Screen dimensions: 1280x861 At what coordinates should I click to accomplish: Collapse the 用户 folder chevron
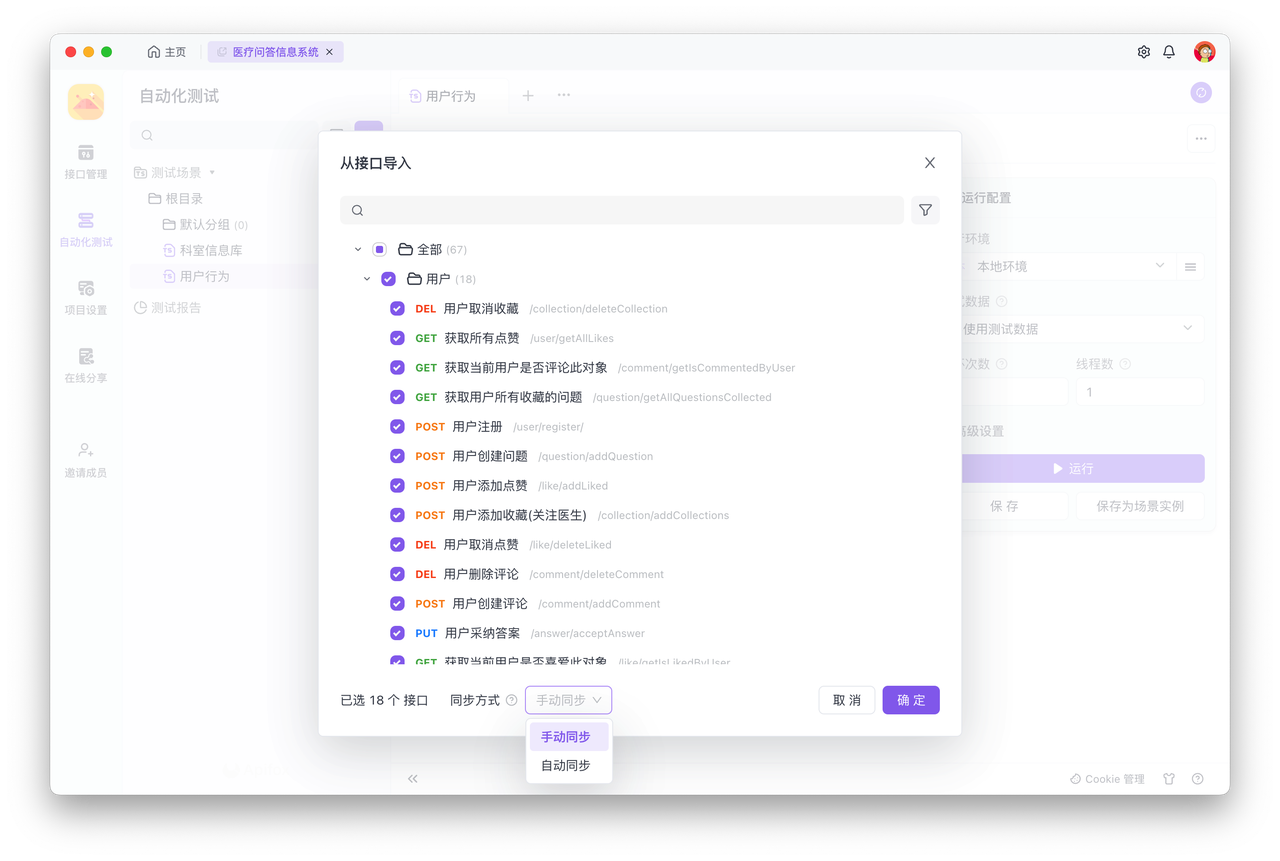click(367, 279)
